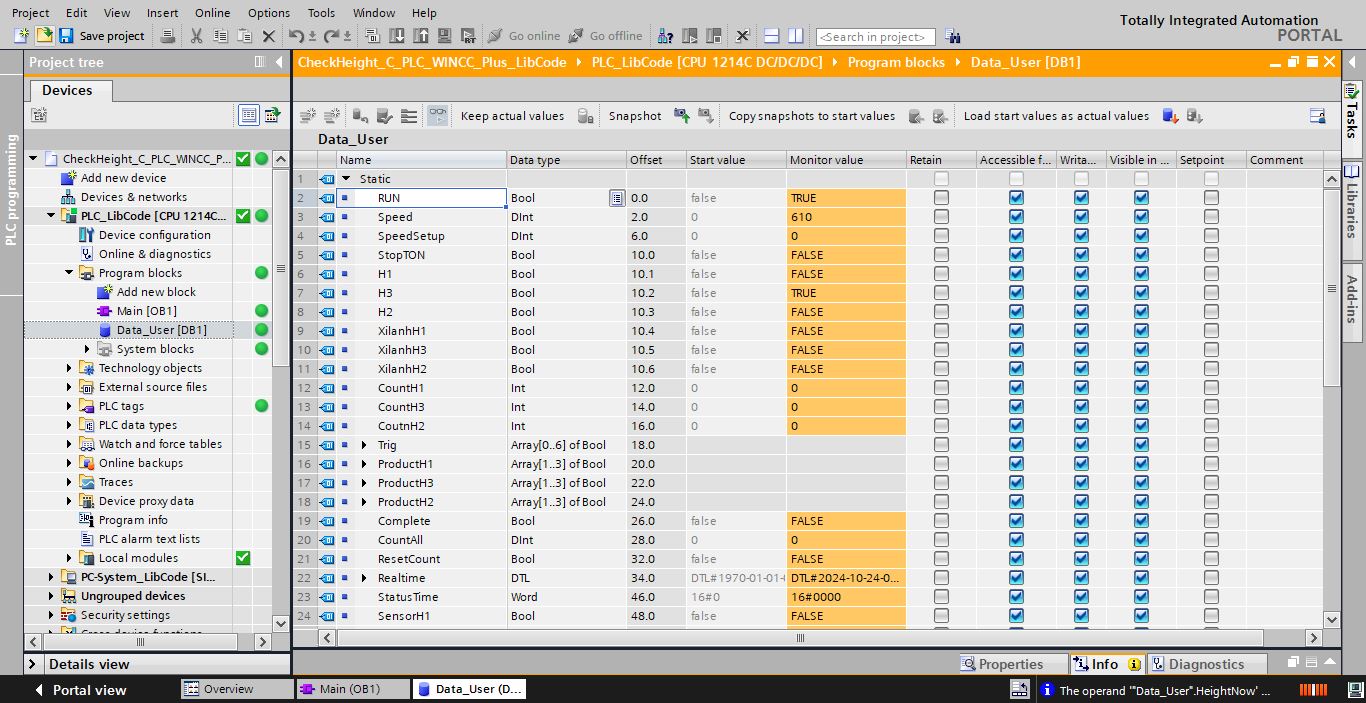Uncheck Accessible from HMI for Complete row
Screen dimensions: 1366x703
pos(1016,521)
